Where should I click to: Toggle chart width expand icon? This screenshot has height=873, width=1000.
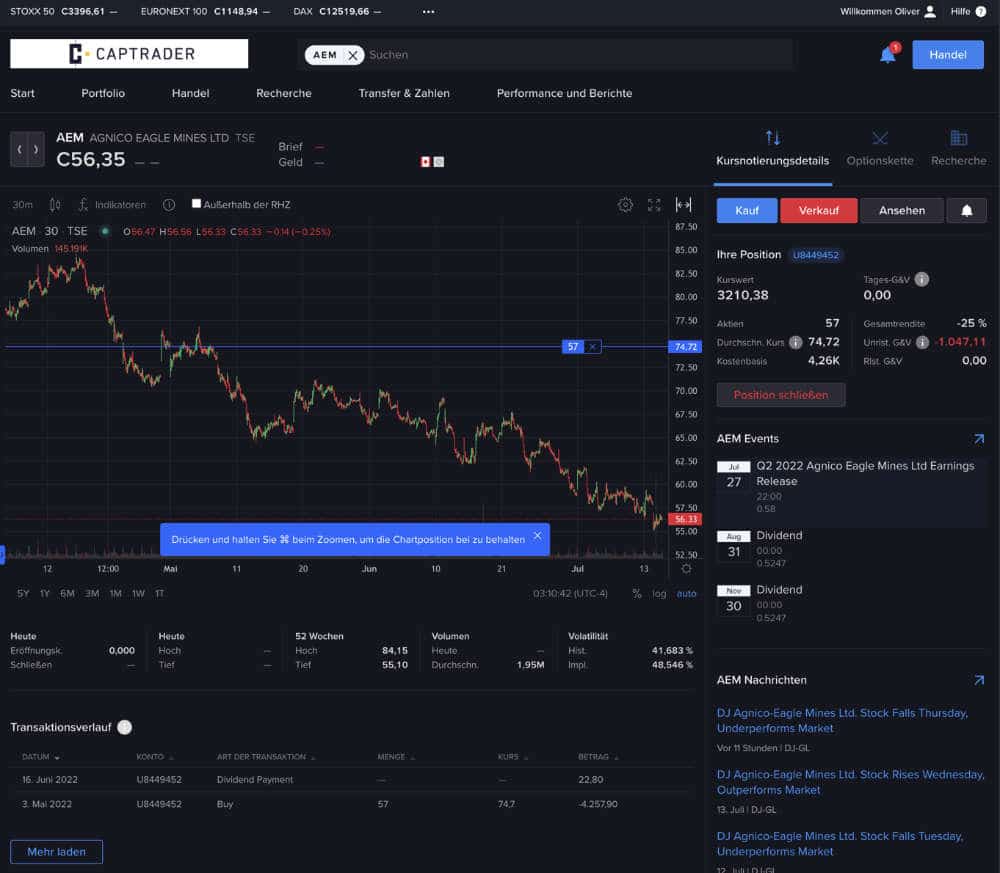683,205
